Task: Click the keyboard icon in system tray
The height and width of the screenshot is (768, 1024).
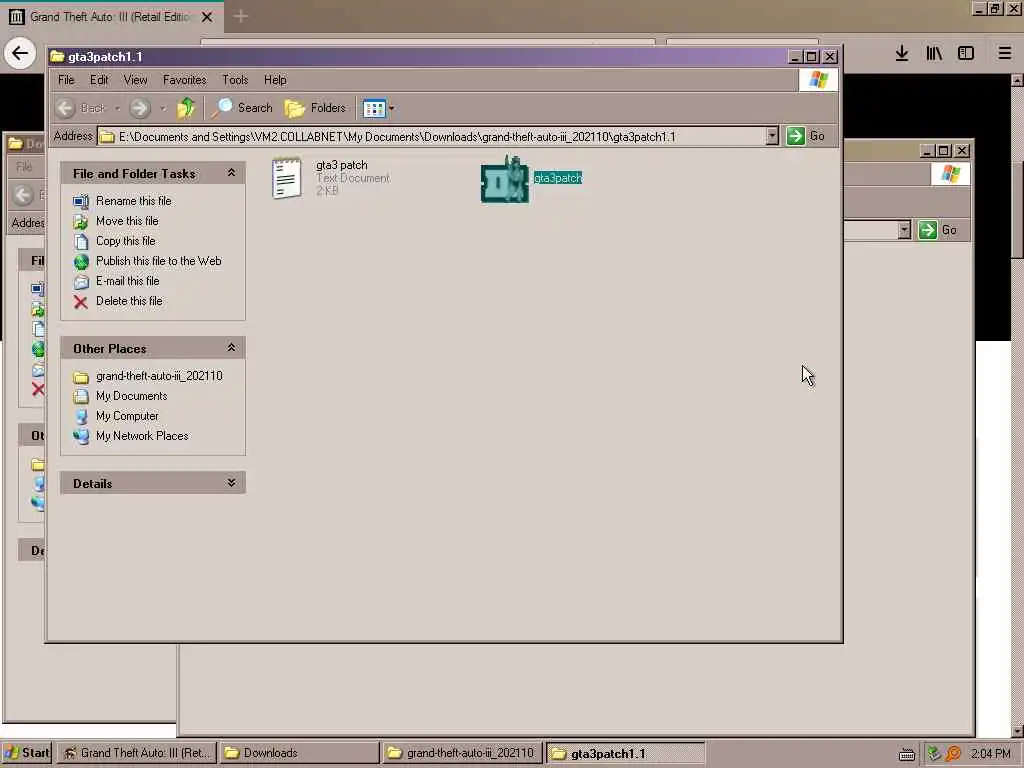Action: [906, 754]
